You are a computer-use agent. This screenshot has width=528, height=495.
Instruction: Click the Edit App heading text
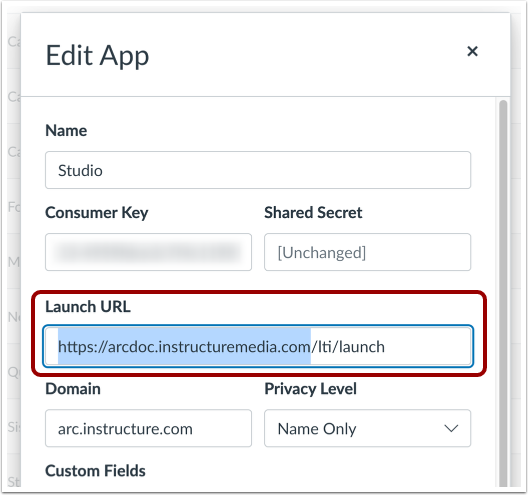point(97,56)
